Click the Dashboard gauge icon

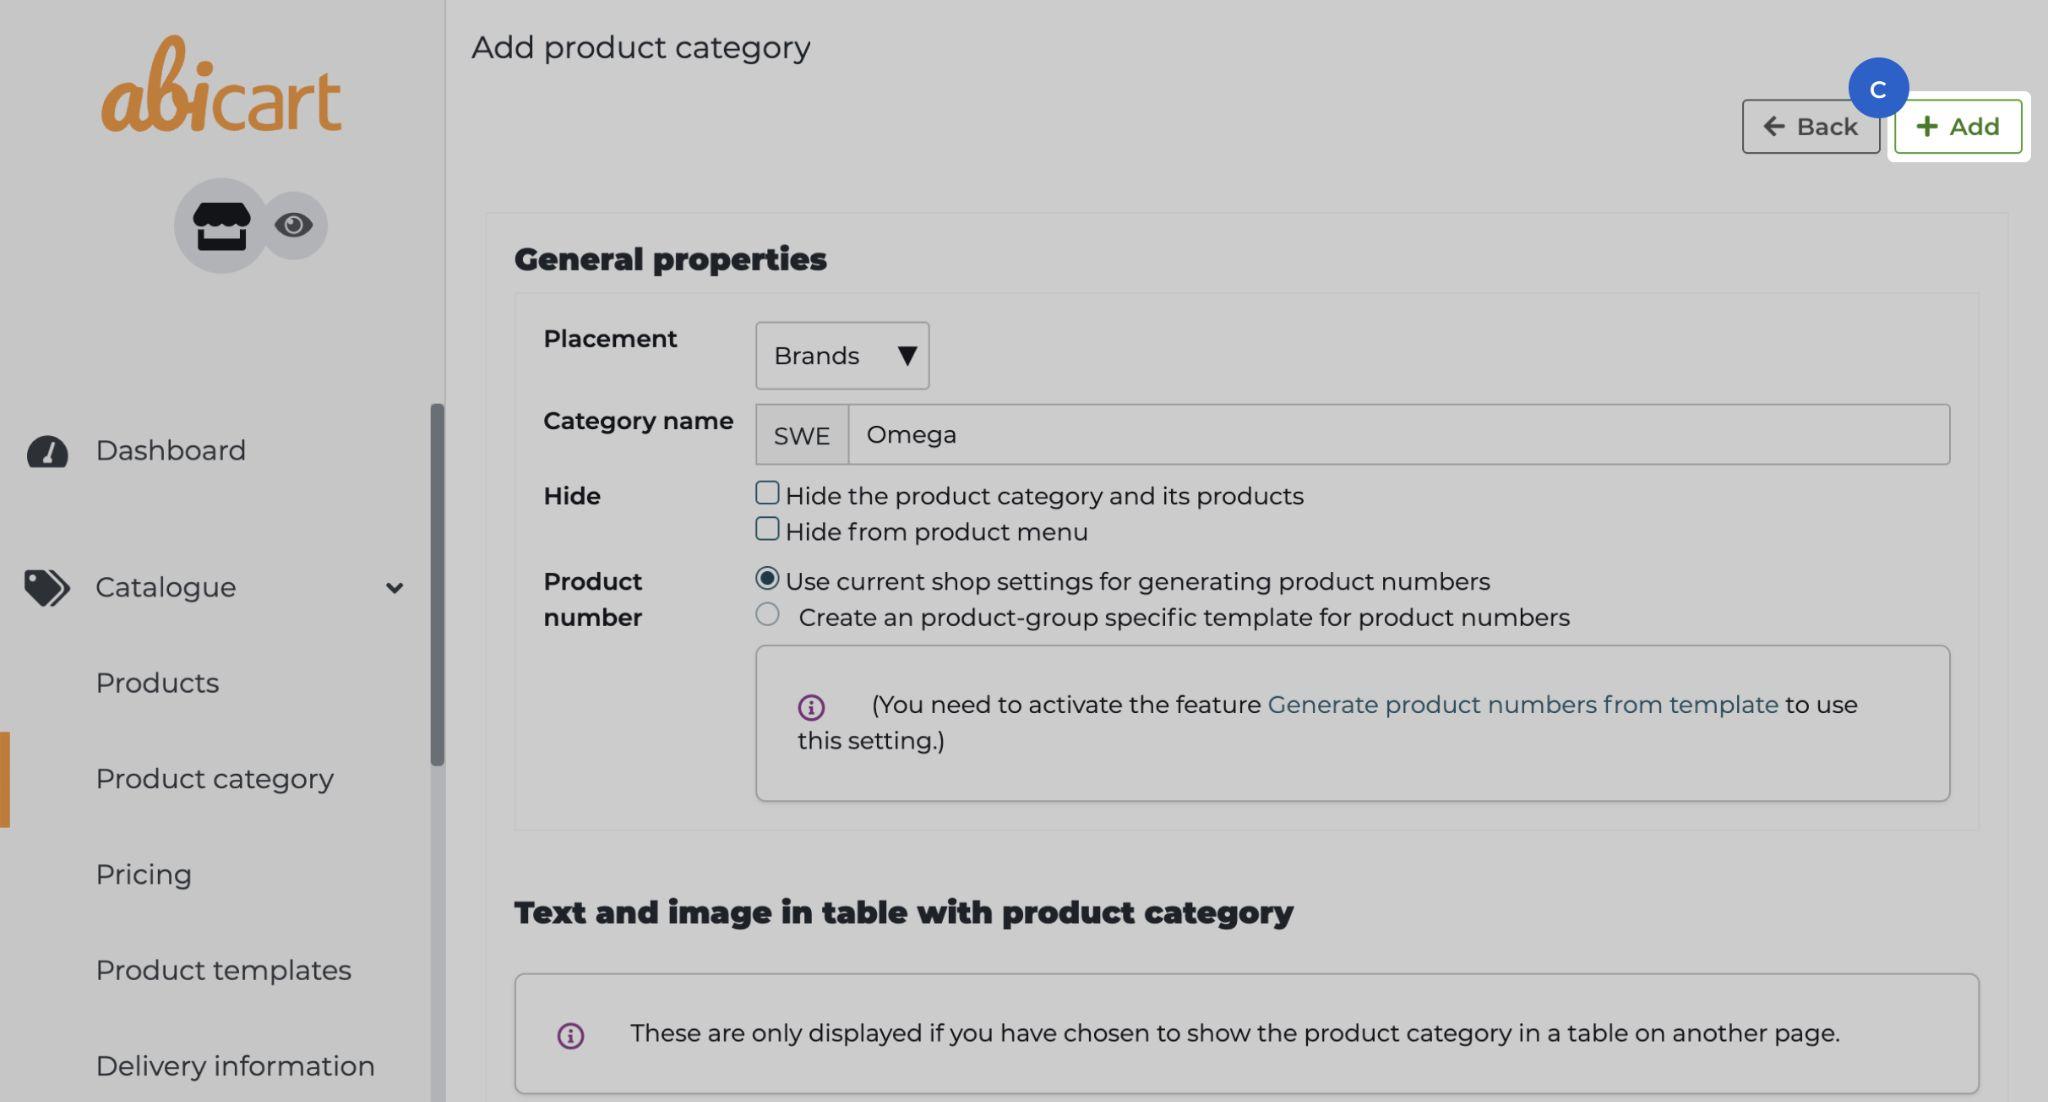click(47, 451)
